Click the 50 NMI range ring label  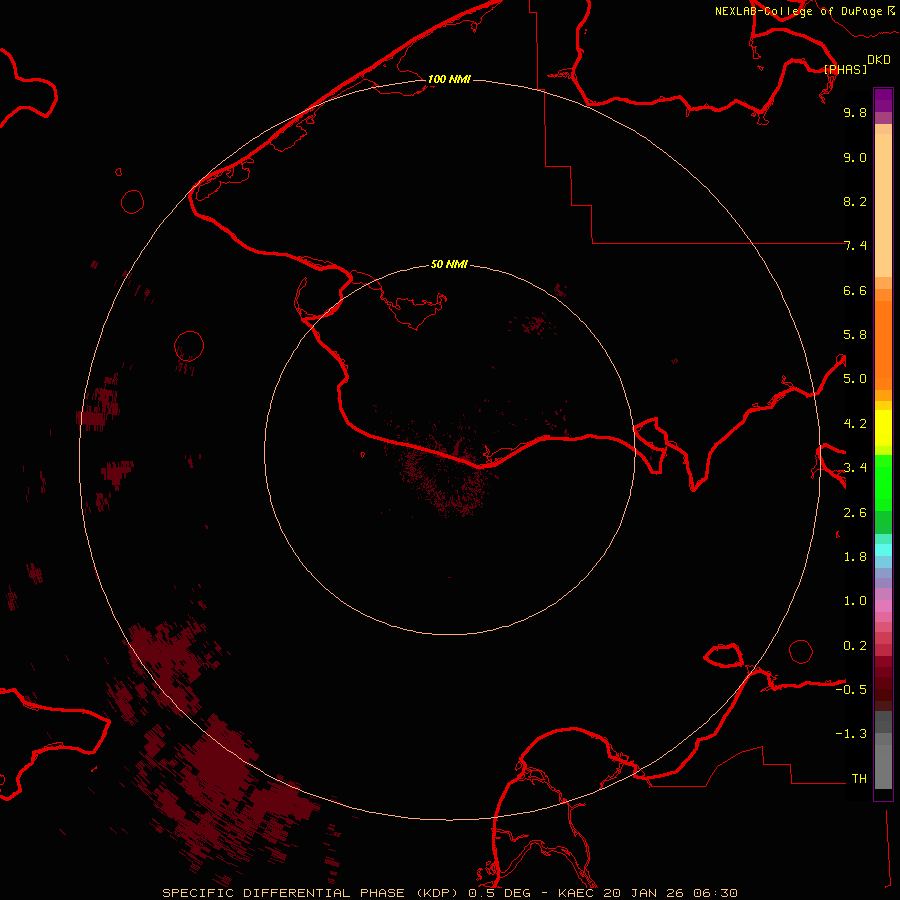(x=449, y=264)
